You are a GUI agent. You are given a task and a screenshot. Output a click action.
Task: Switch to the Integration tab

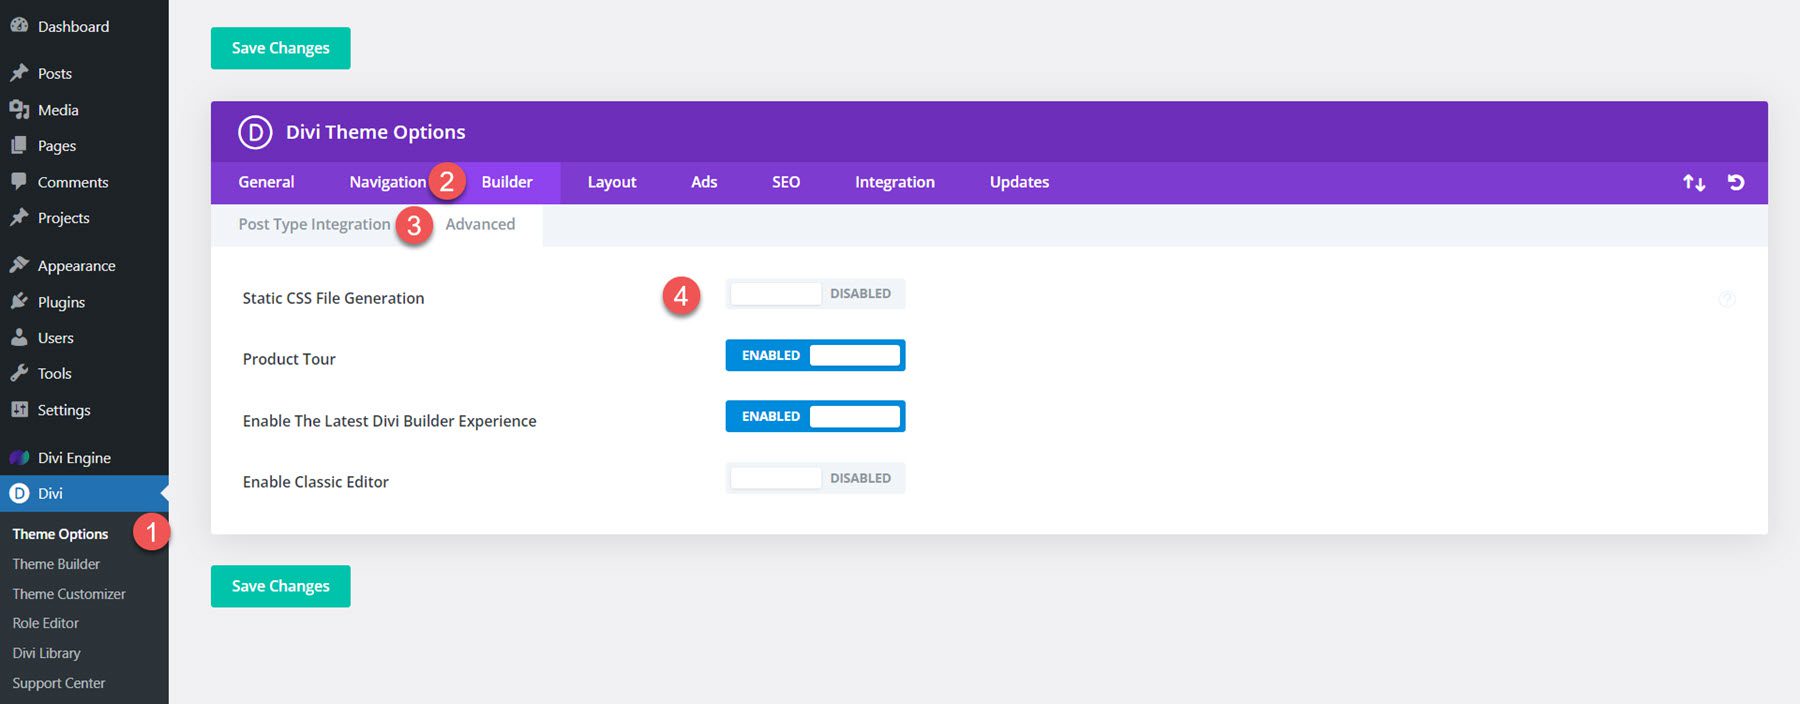click(895, 182)
